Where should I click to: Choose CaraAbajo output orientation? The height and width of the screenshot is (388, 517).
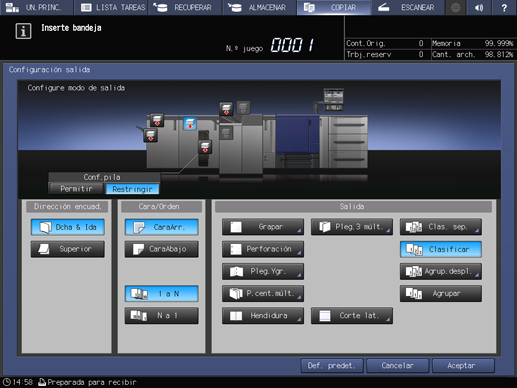click(x=162, y=249)
